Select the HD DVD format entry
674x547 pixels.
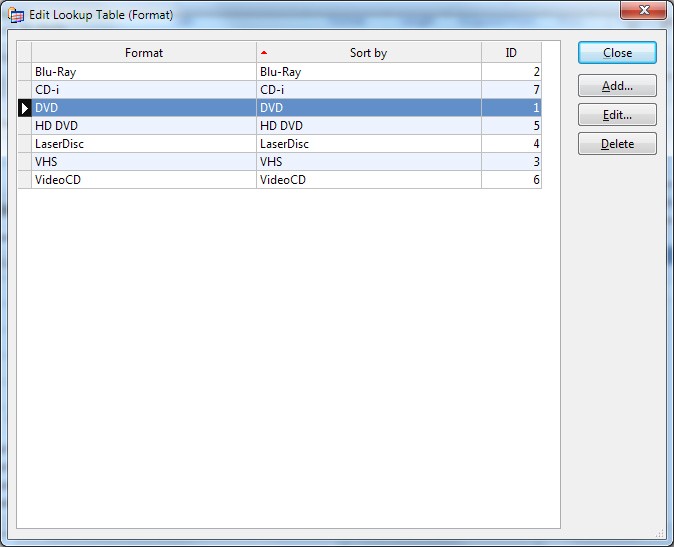(144, 126)
